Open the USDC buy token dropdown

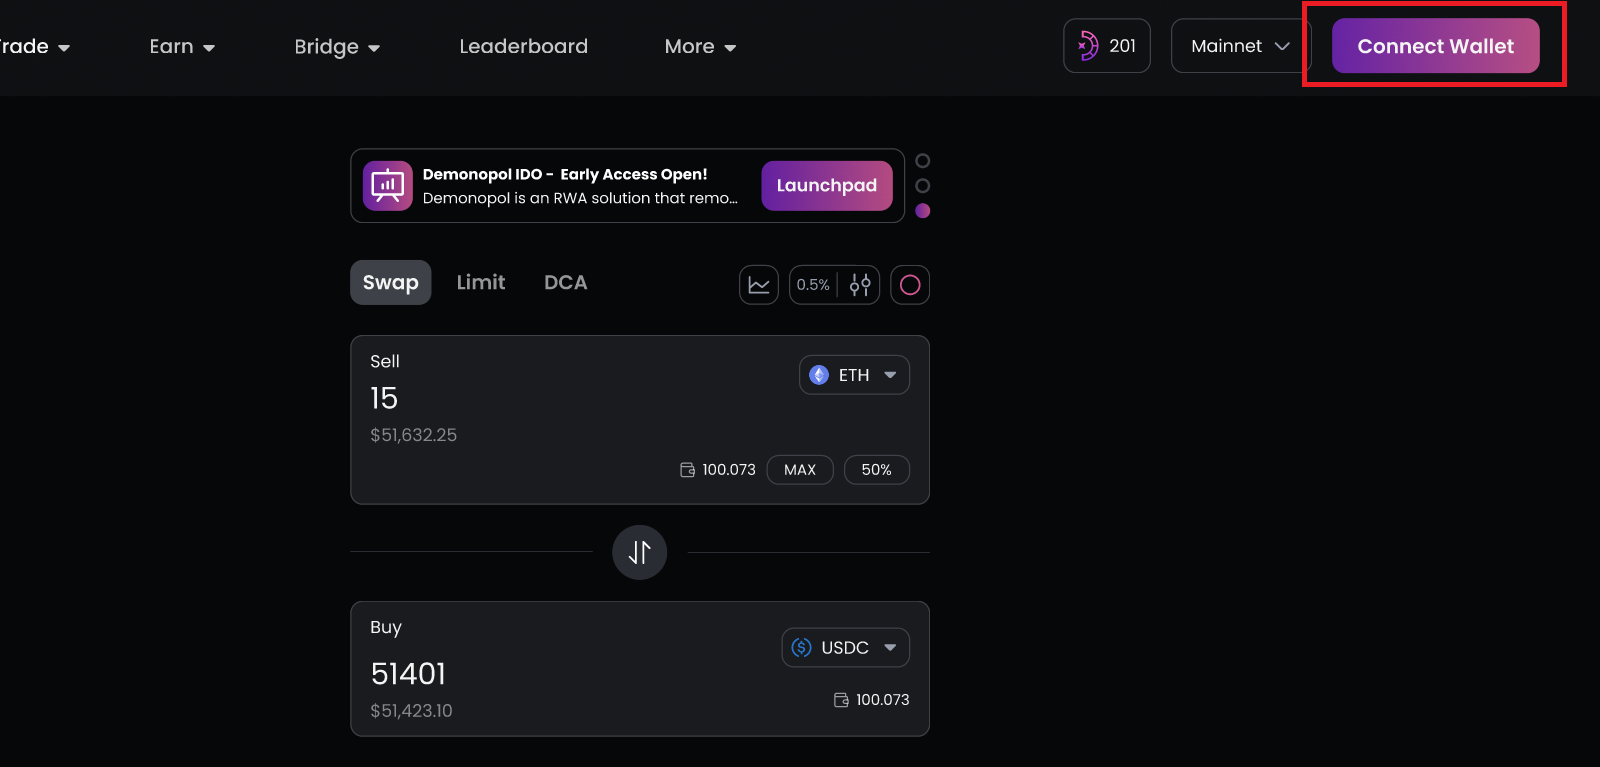coord(845,647)
